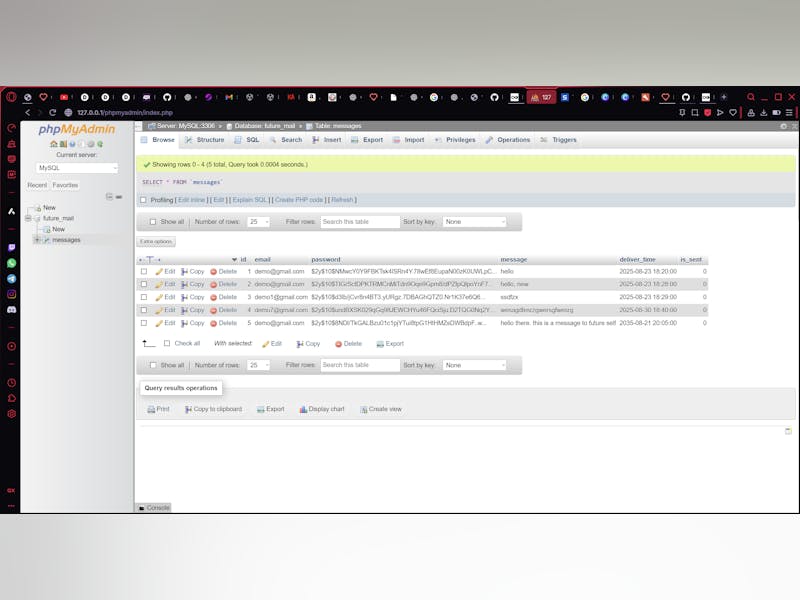Image resolution: width=800 pixels, height=600 pixels.
Task: Click the id column sort arrow
Action: (234, 260)
